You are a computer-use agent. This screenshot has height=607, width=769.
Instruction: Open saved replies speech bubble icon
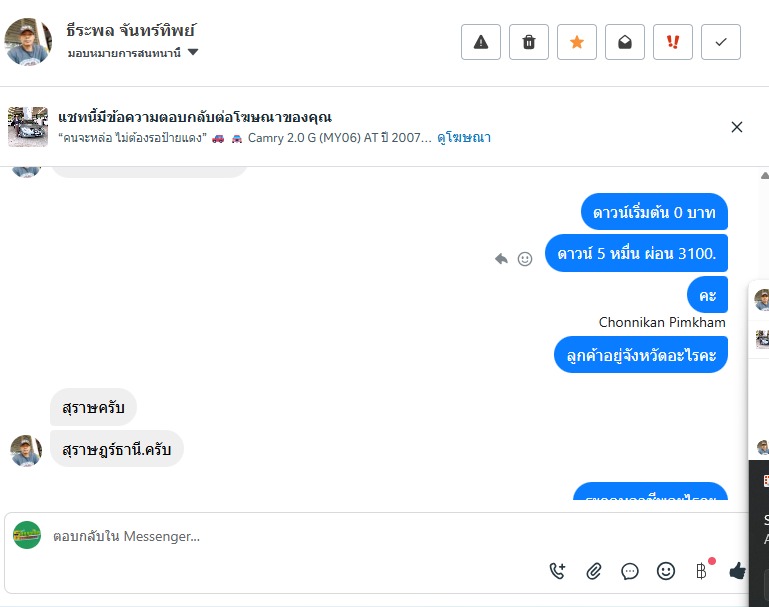point(630,571)
